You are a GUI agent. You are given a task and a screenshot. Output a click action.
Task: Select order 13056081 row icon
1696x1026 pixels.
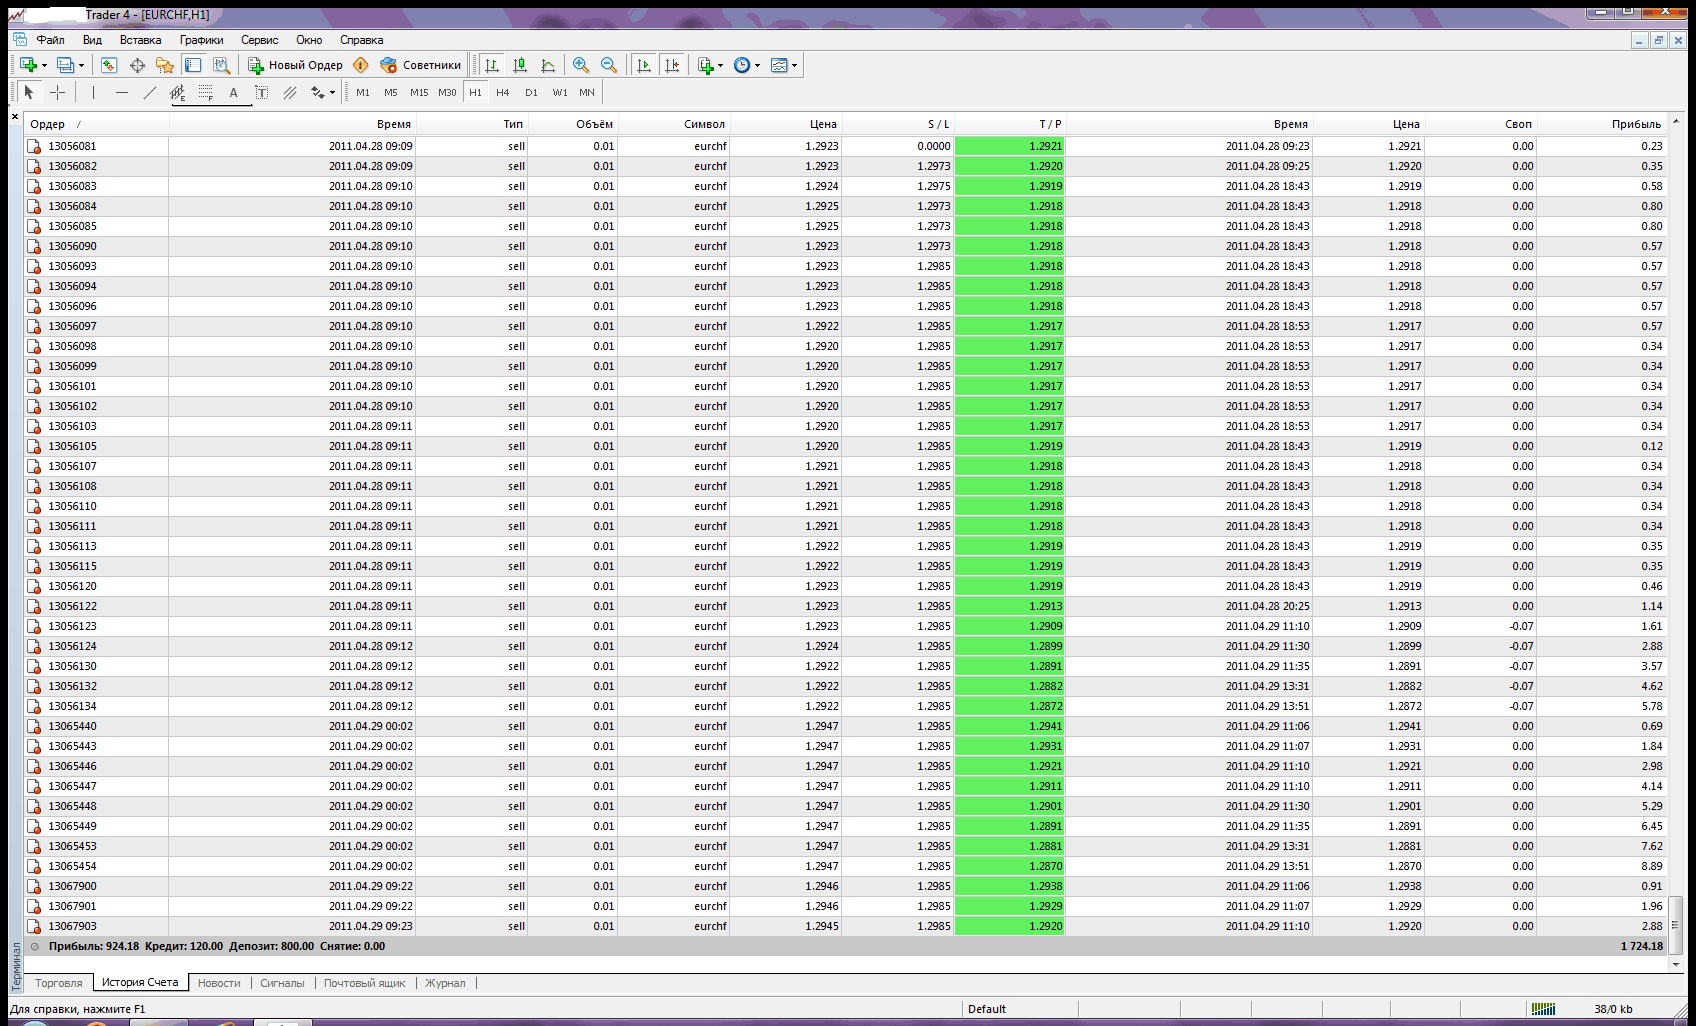(x=35, y=146)
